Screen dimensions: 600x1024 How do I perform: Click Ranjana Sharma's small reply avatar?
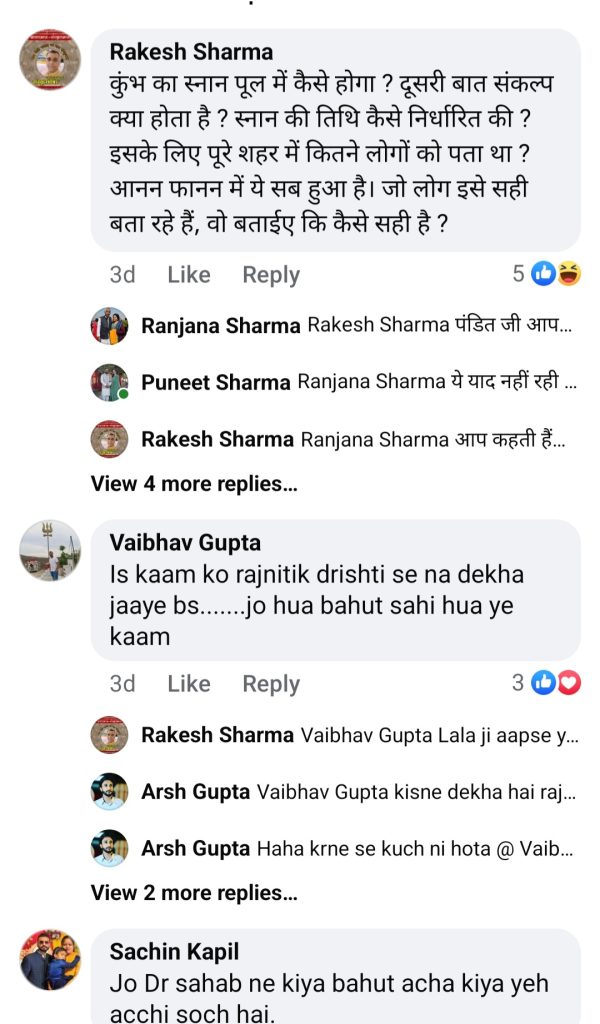point(109,326)
